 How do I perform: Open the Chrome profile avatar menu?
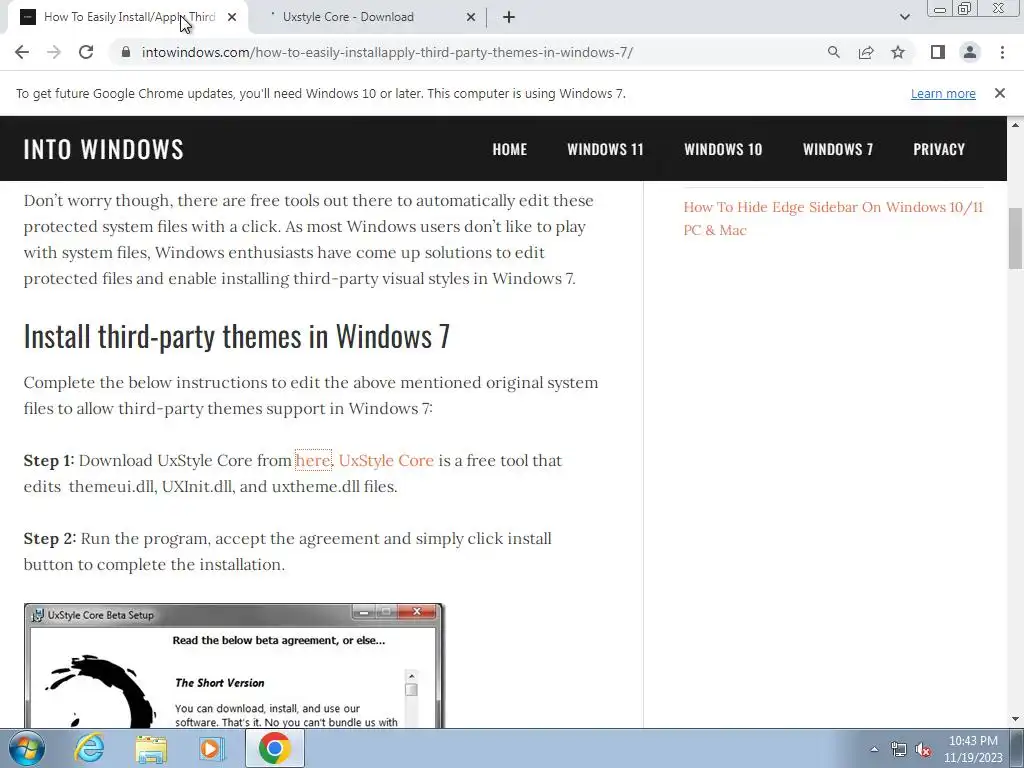pos(970,52)
